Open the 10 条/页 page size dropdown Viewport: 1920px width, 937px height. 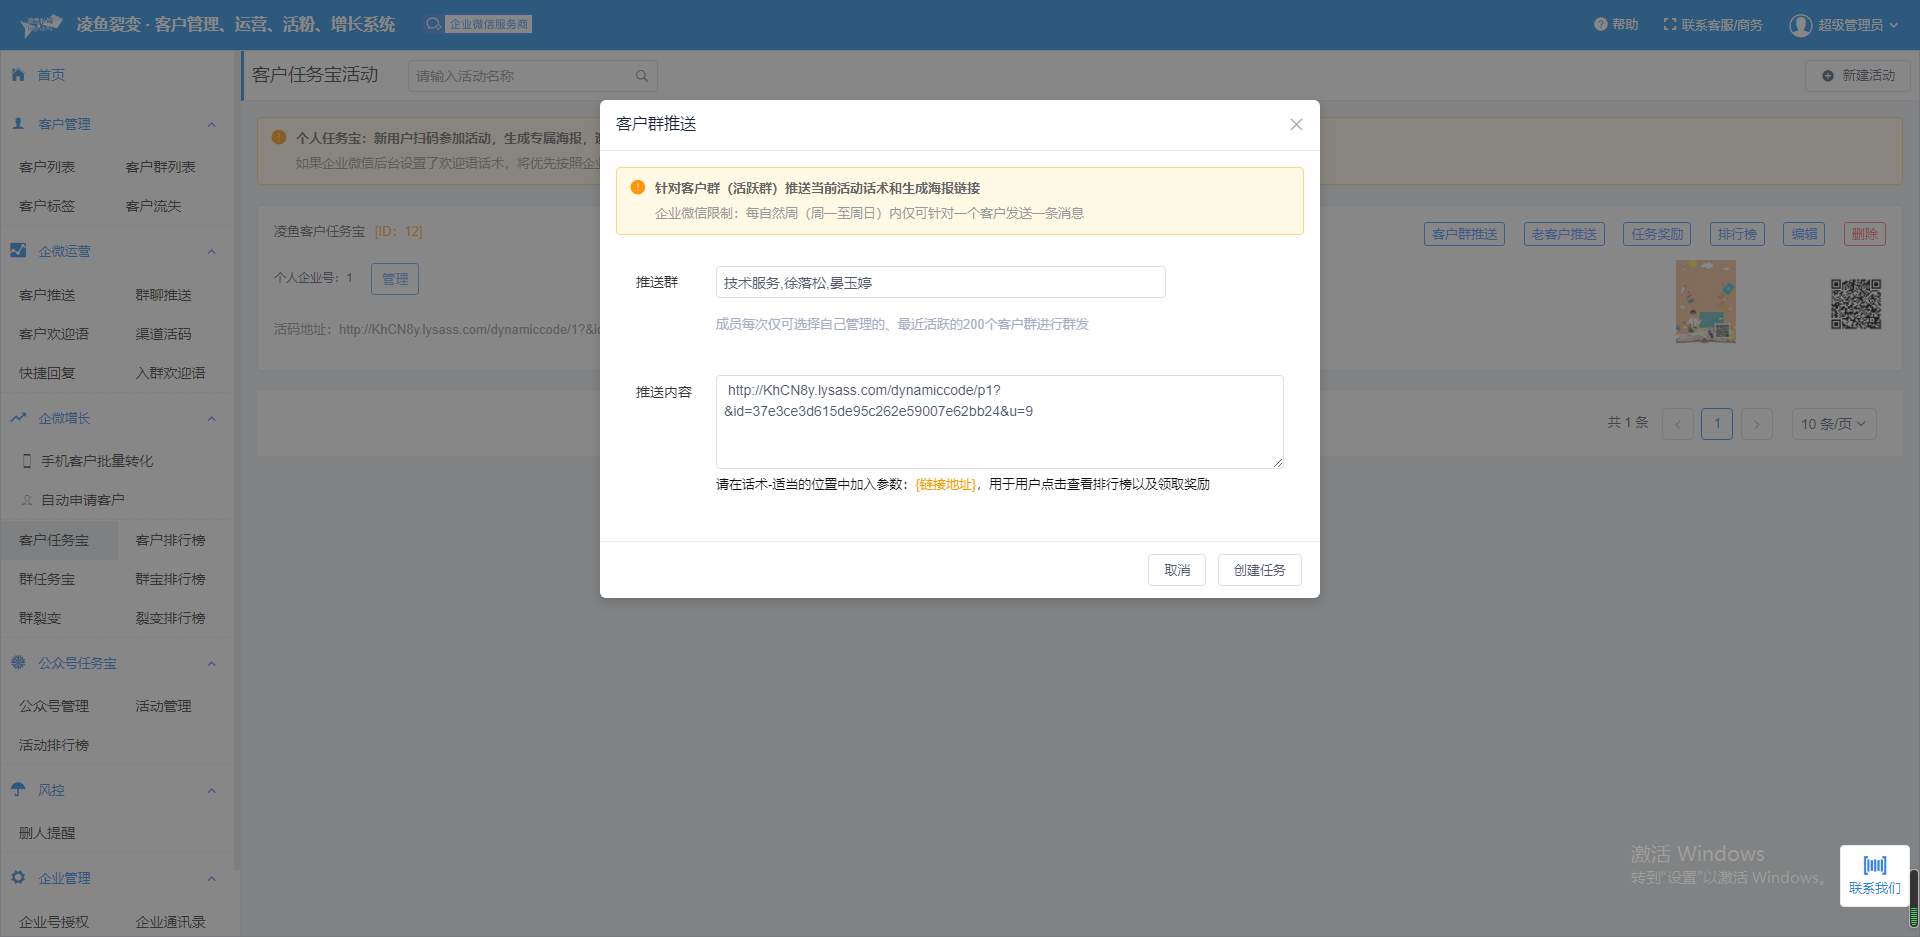[1833, 424]
